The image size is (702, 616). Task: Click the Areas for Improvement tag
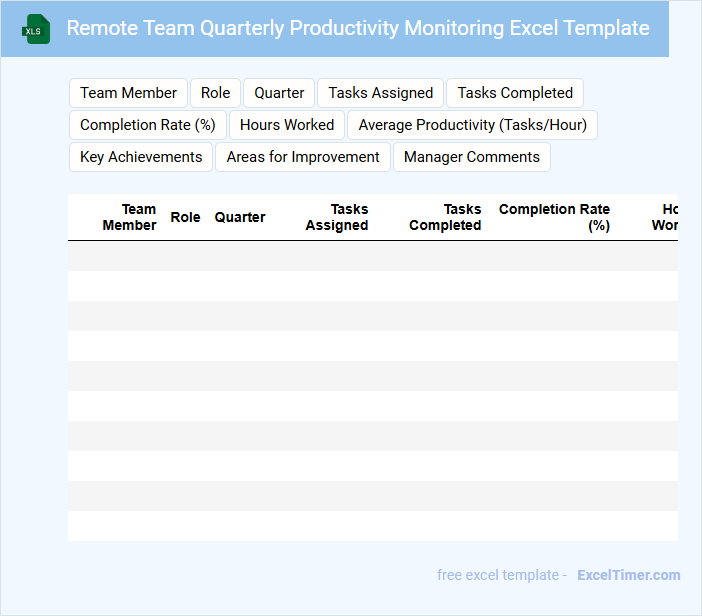[303, 157]
